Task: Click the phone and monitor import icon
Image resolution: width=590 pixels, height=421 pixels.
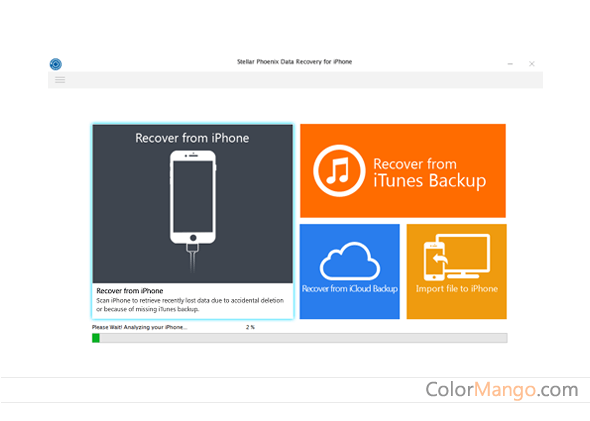Action: pyautogui.click(x=457, y=257)
